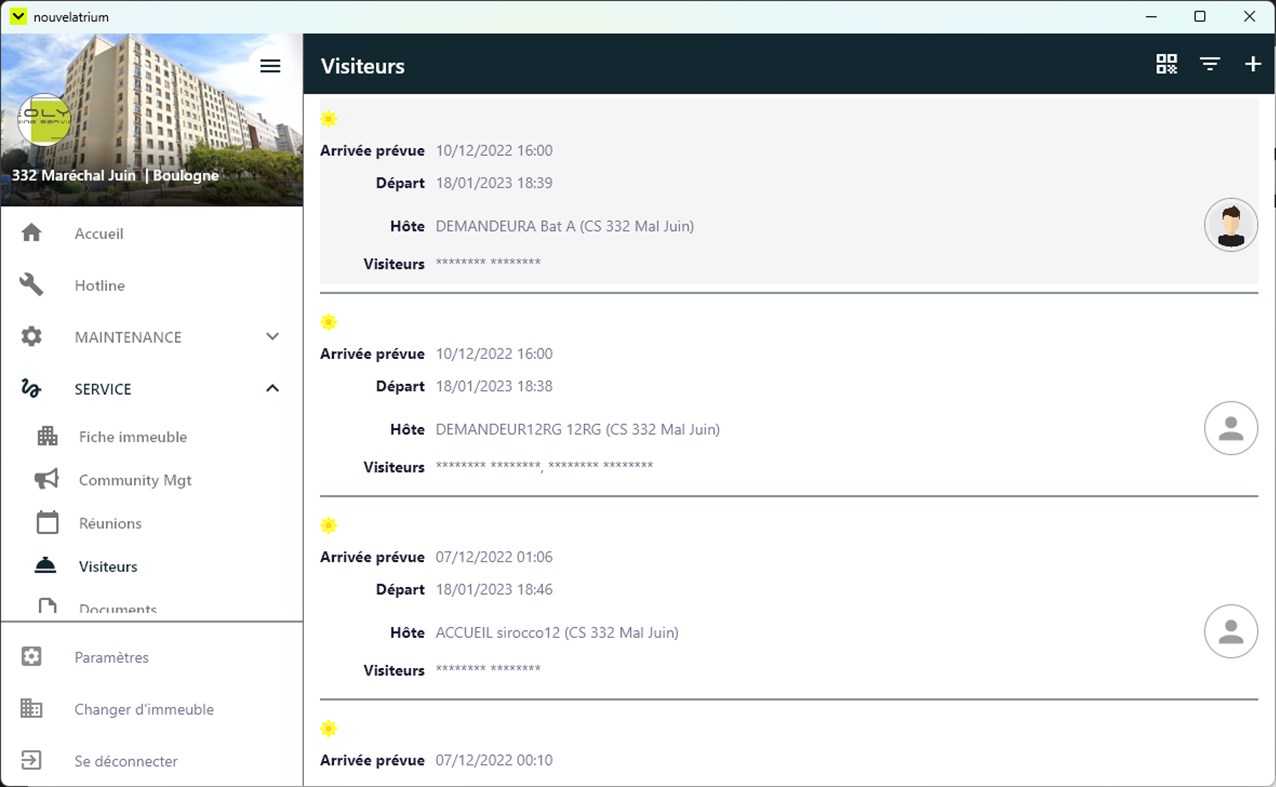Open Hotline menu entry
Screen dimensions: 1276x787
100,285
